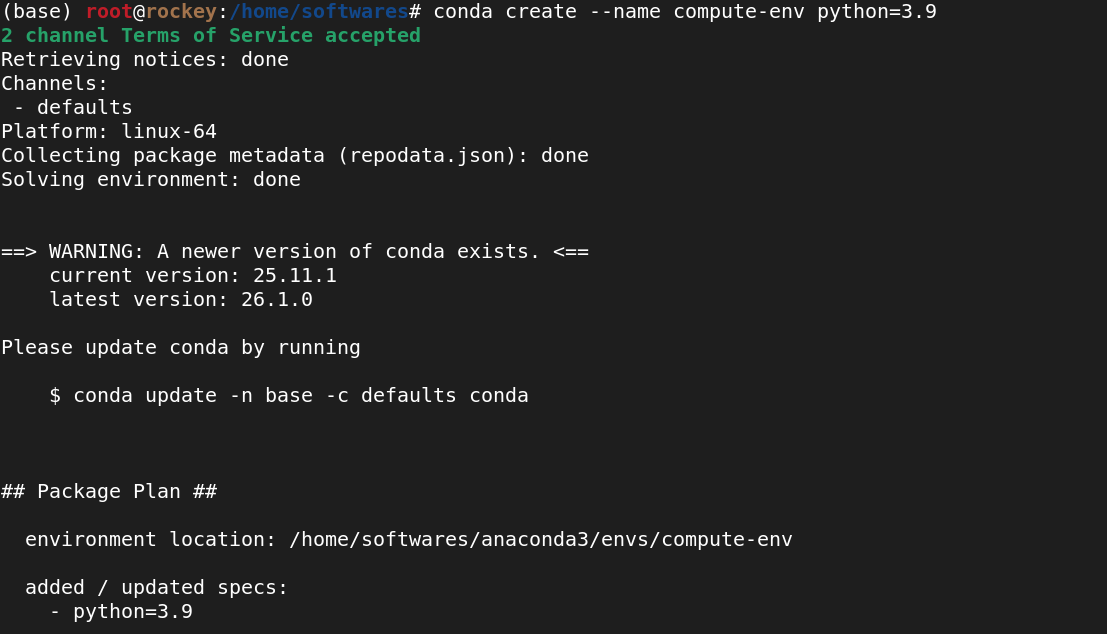Click 'latest version: 26.1.0' line
Image resolution: width=1107 pixels, height=634 pixels.
[x=181, y=299]
